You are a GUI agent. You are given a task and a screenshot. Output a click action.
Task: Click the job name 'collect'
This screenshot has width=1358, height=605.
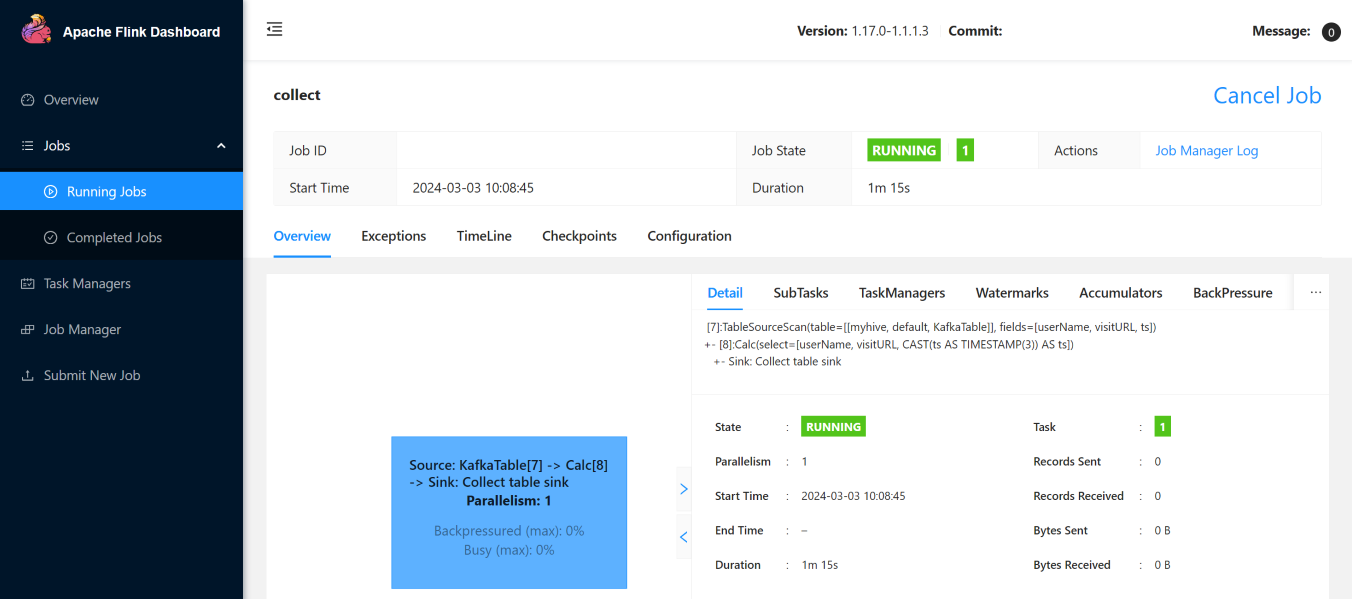297,95
